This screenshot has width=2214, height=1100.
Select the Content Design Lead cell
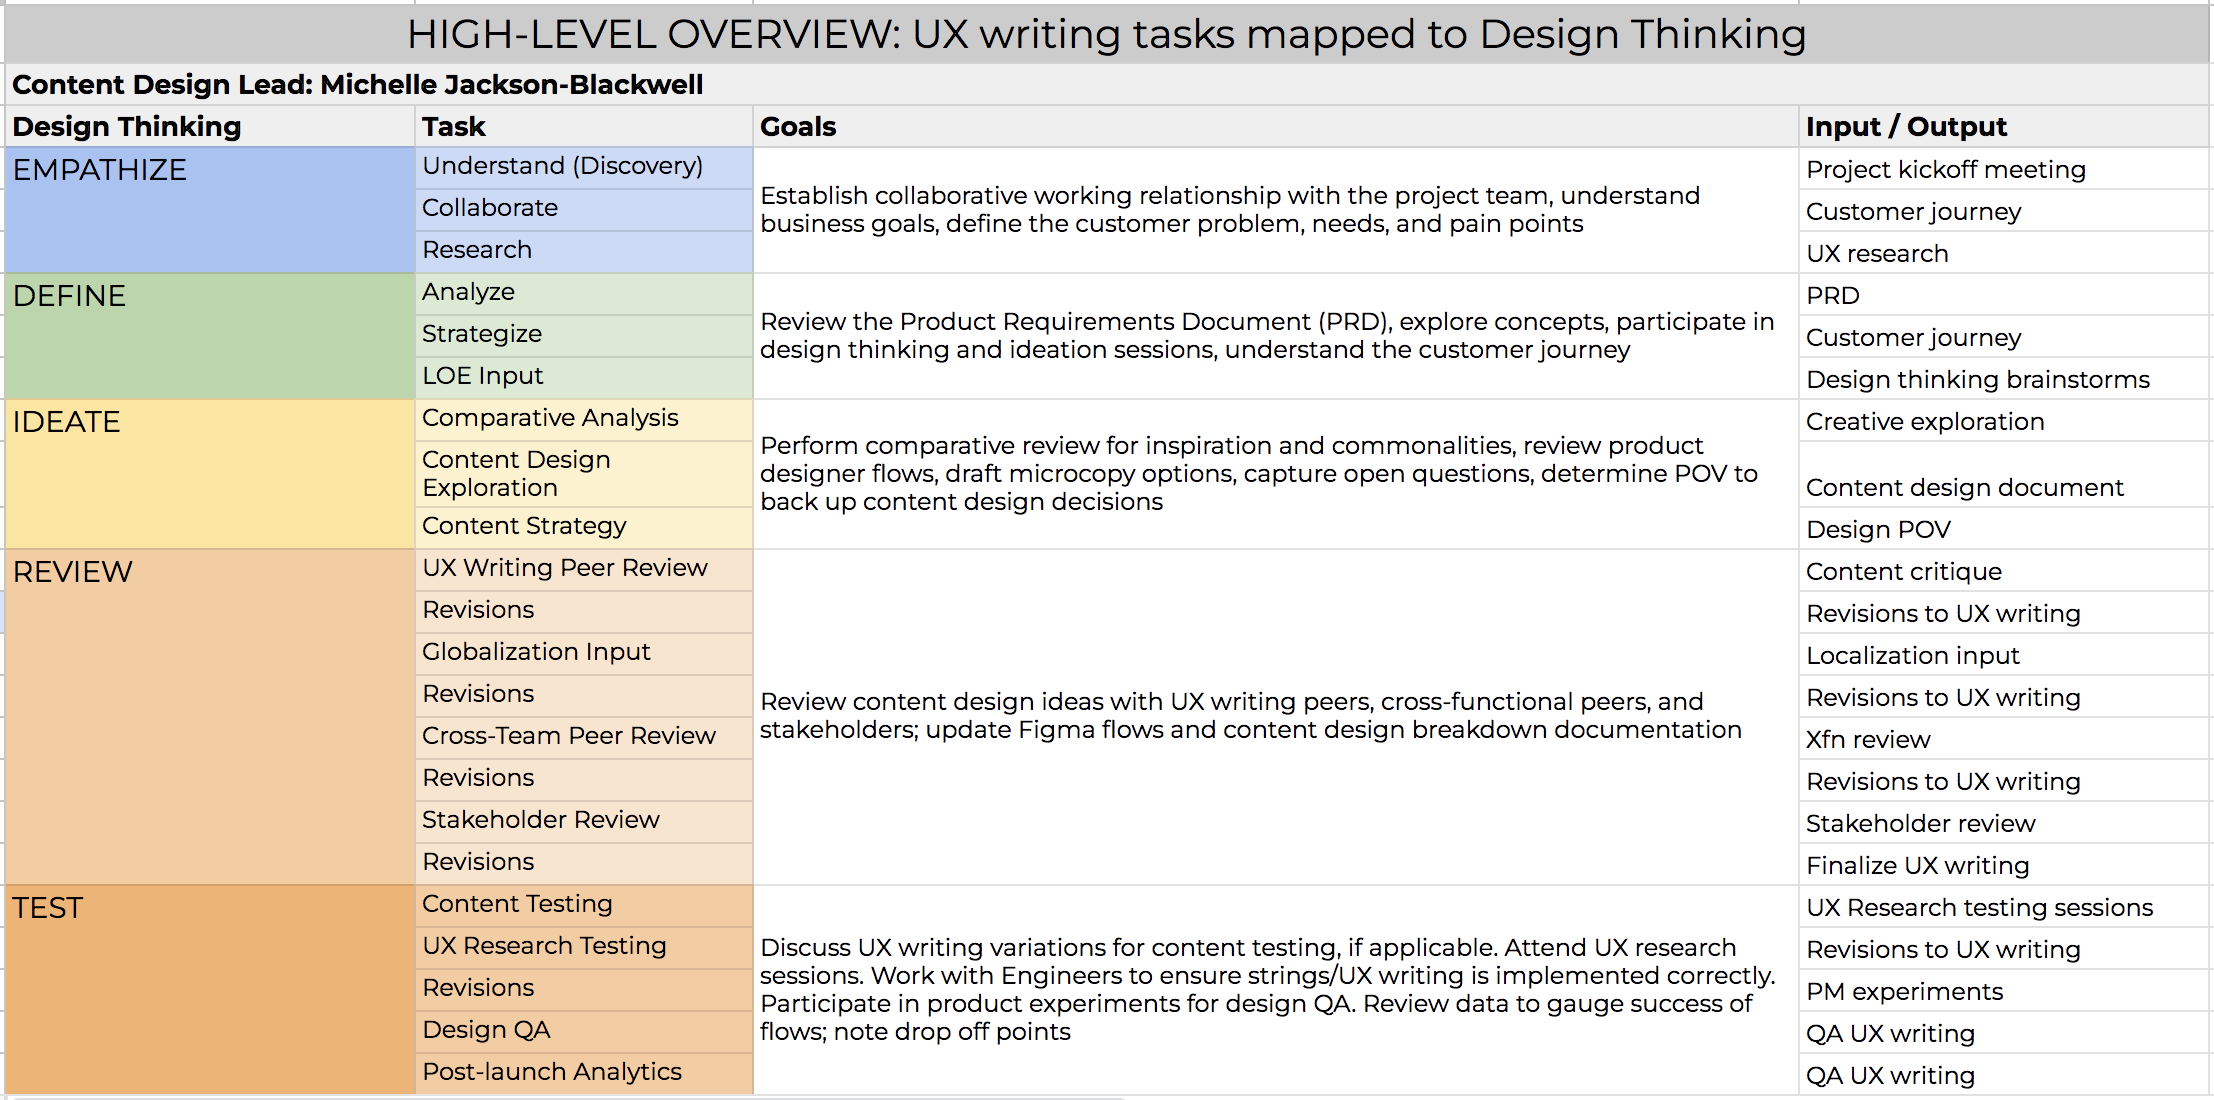(358, 85)
